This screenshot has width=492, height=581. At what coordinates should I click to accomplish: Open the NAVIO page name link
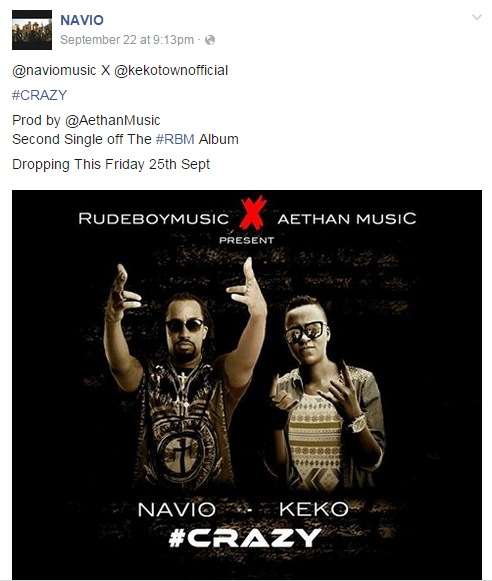(82, 20)
